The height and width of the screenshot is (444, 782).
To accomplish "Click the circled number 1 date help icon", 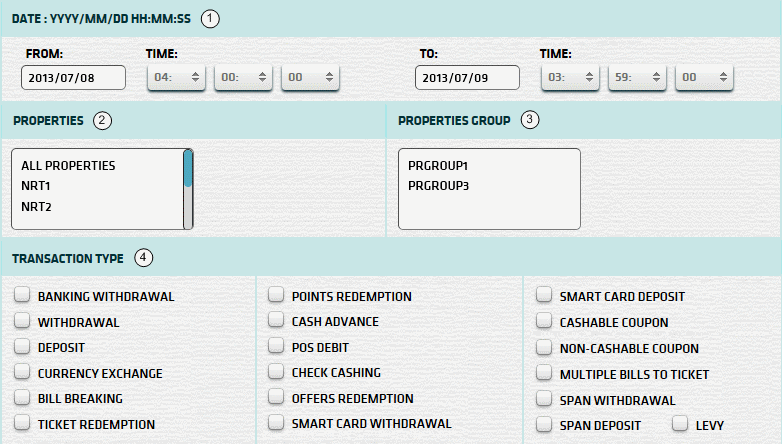I will (x=208, y=18).
